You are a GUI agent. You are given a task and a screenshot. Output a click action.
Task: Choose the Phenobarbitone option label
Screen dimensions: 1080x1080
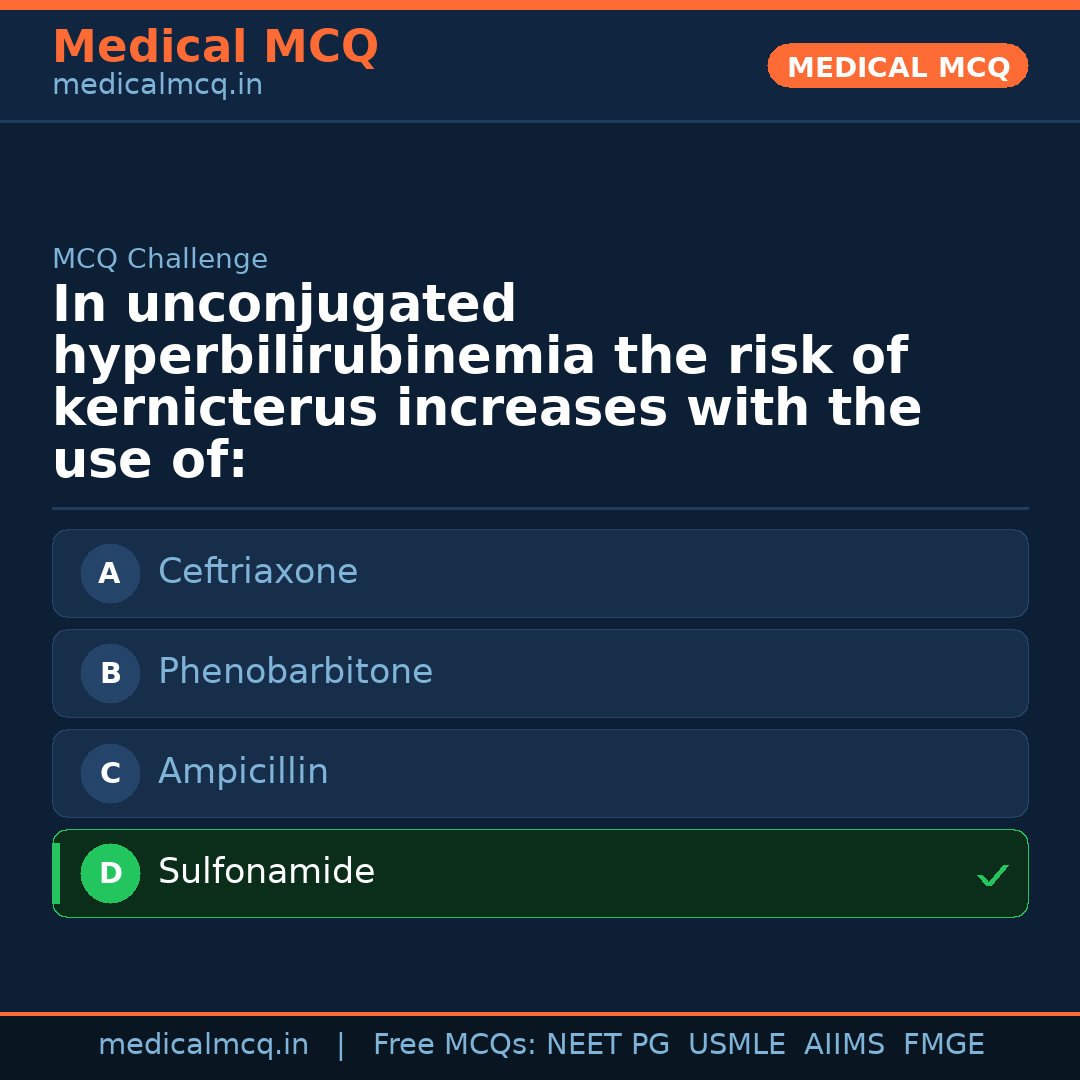coord(295,672)
